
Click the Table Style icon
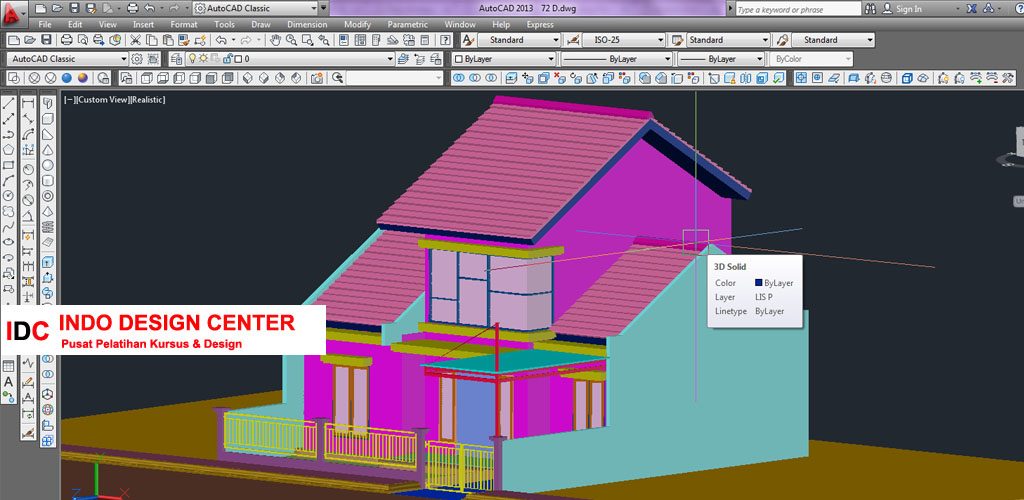coord(677,40)
